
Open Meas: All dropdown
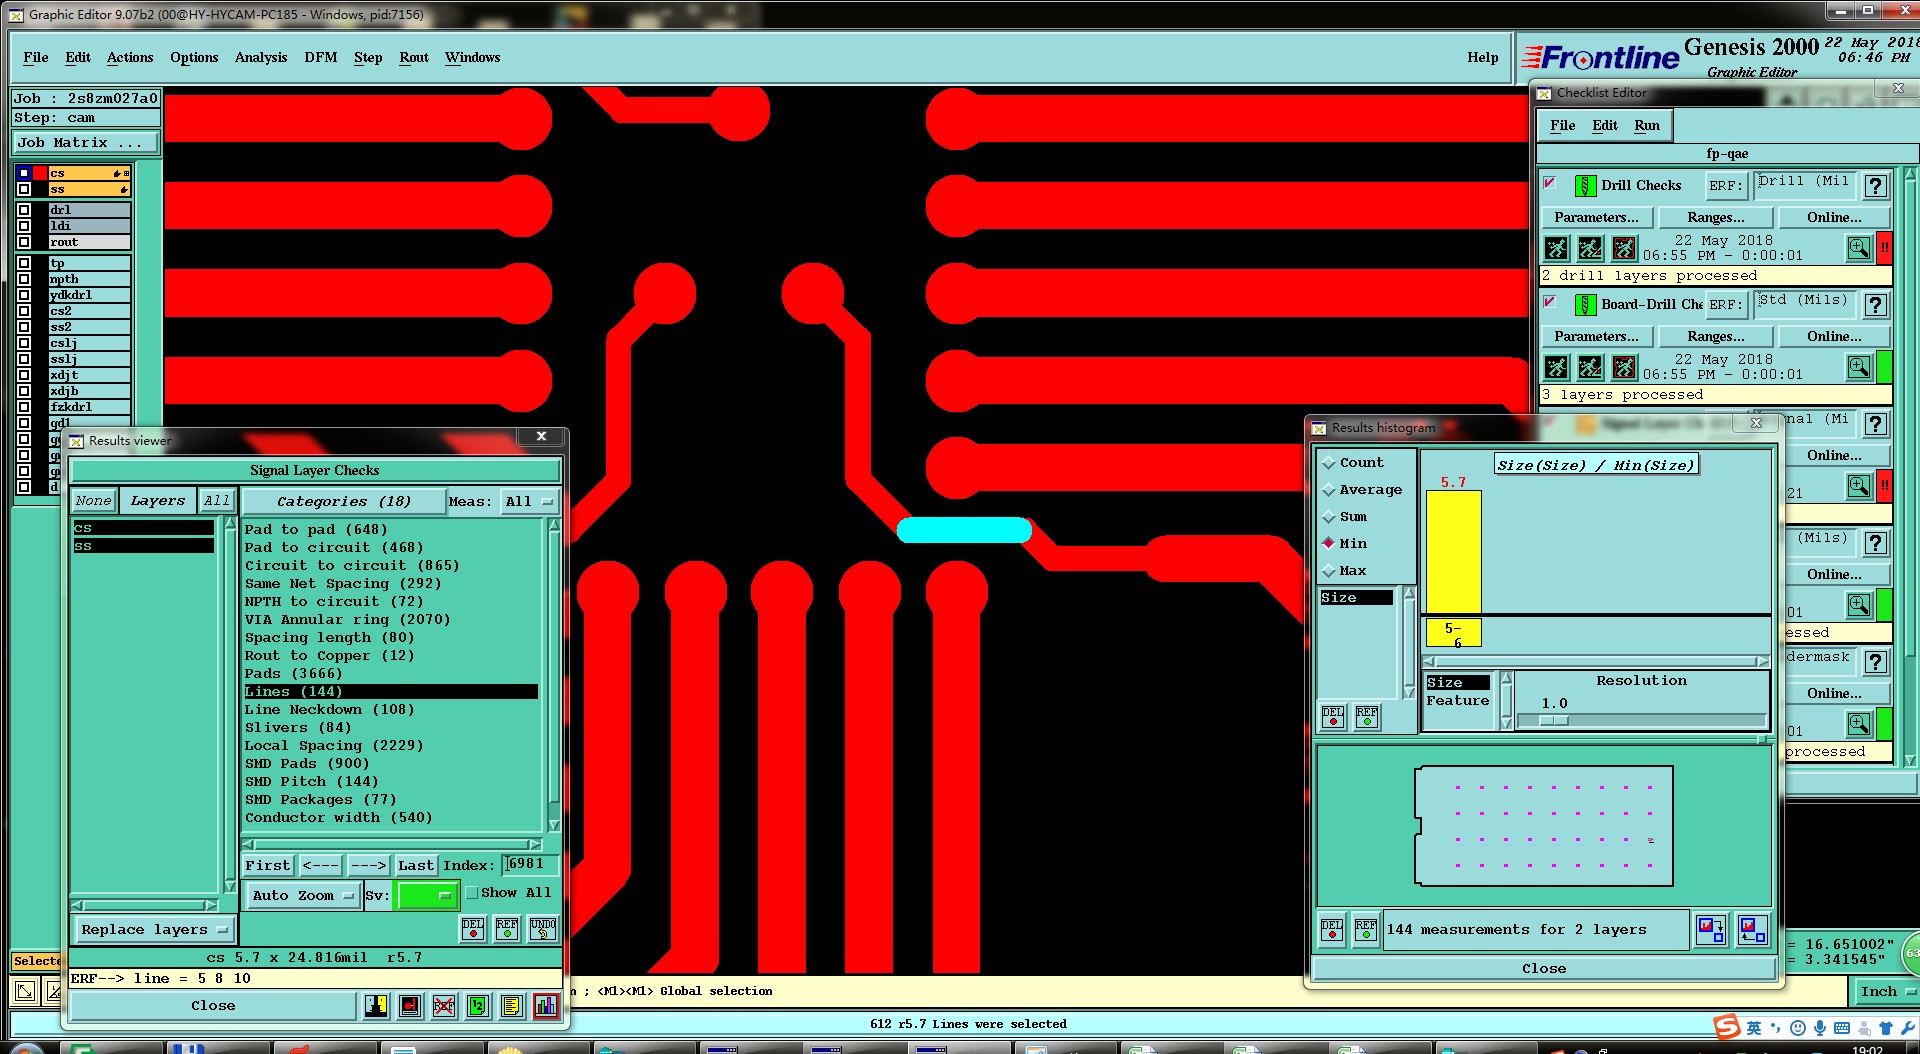(530, 501)
